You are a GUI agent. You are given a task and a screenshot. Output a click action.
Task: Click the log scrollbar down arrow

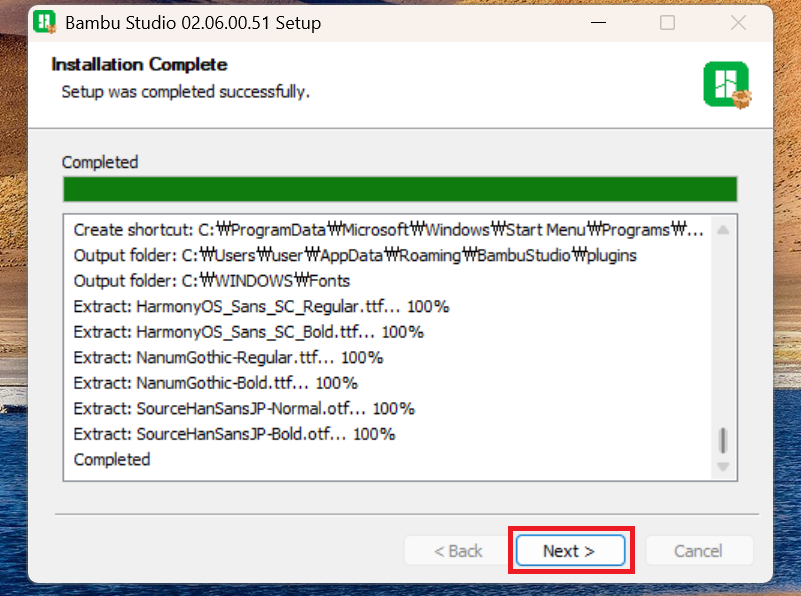[x=723, y=467]
